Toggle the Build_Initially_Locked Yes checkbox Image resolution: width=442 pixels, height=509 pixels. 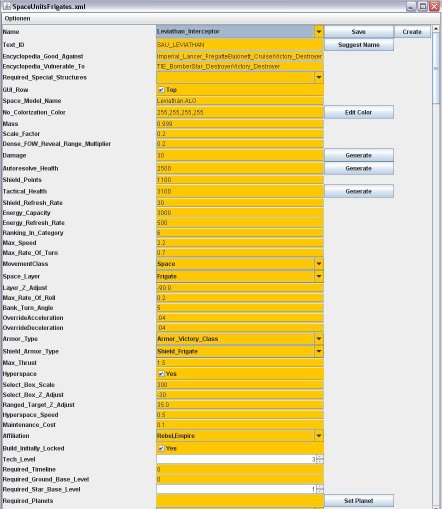click(x=161, y=448)
